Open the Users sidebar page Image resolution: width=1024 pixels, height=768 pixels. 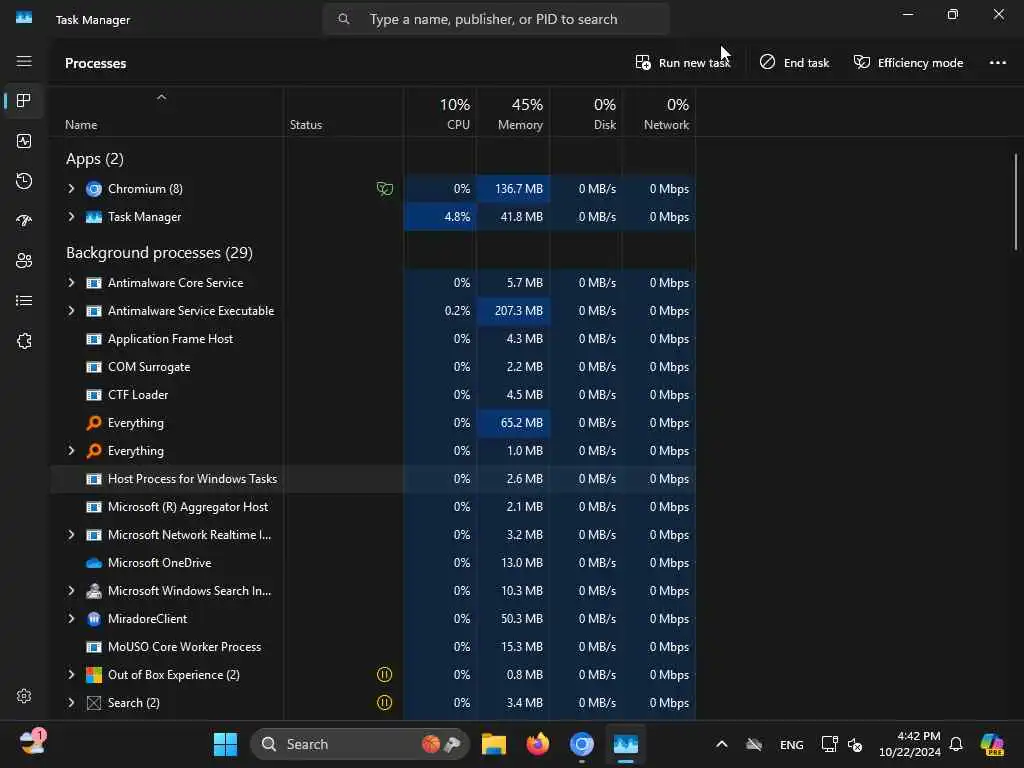click(24, 261)
